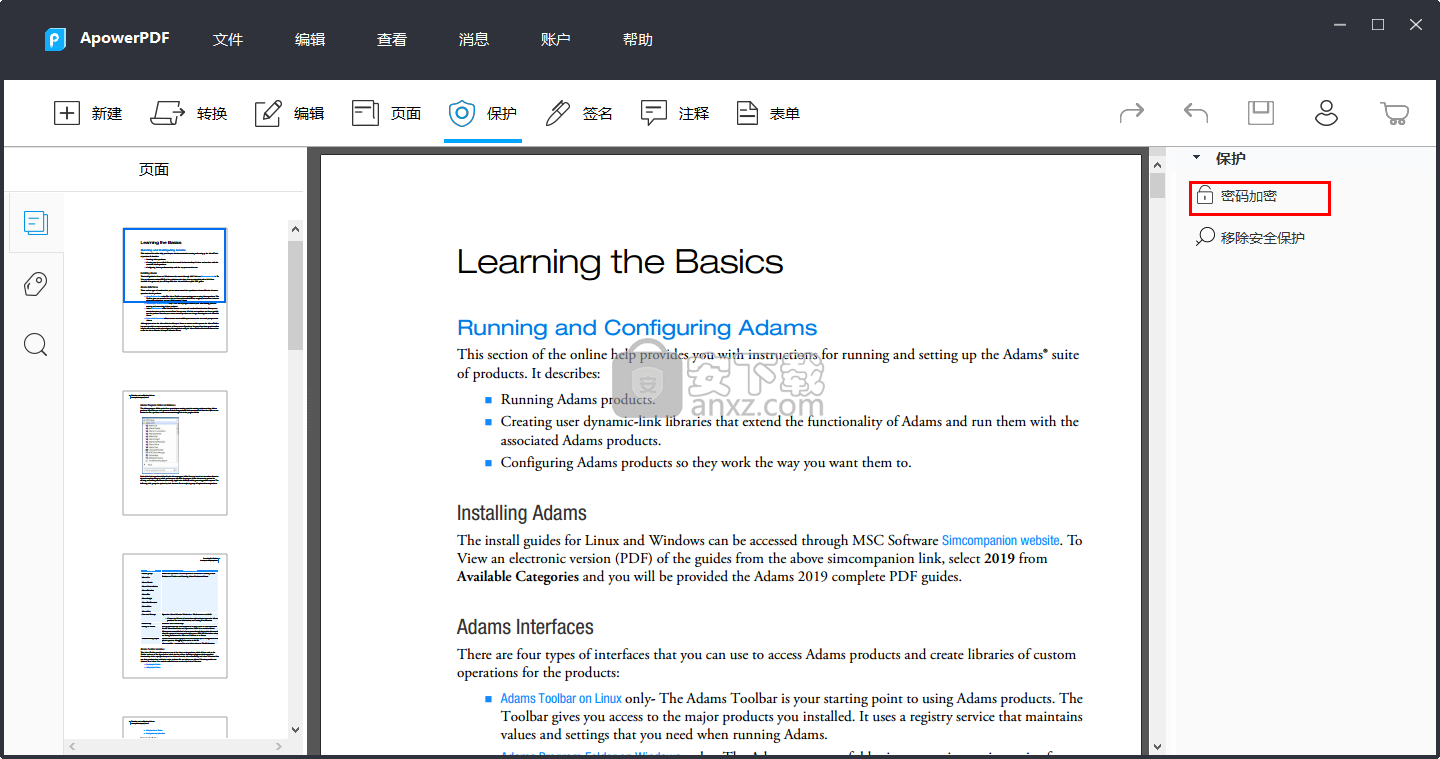Open the 账户 menu

tap(556, 40)
